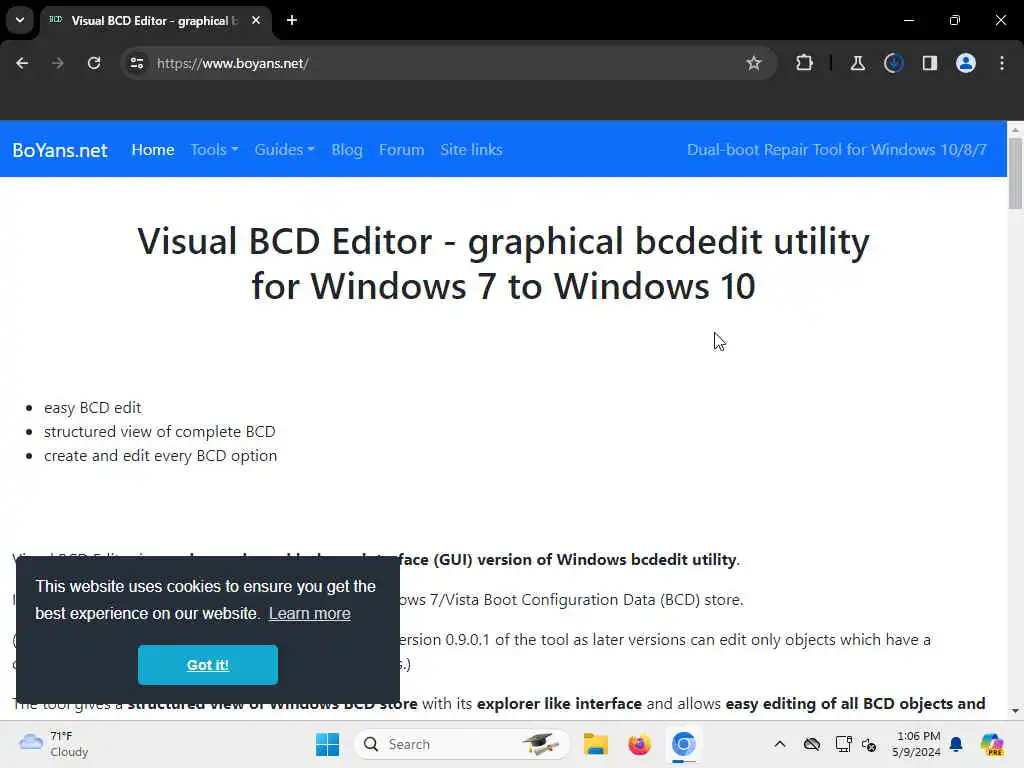Viewport: 1024px width, 768px height.
Task: Click the muted volume tray icon
Action: [x=869, y=744]
